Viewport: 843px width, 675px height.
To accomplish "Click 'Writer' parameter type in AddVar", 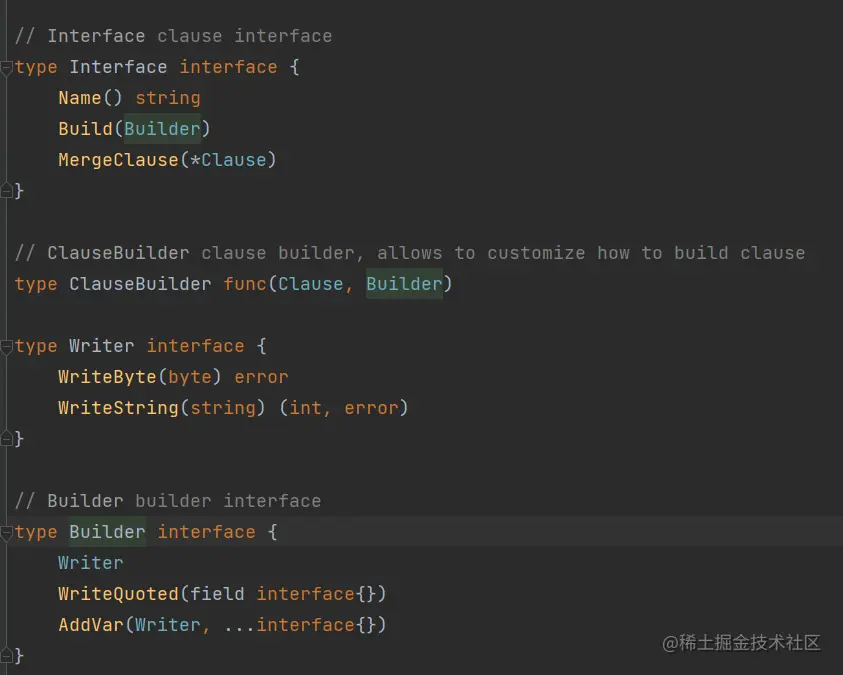I will click(x=167, y=625).
